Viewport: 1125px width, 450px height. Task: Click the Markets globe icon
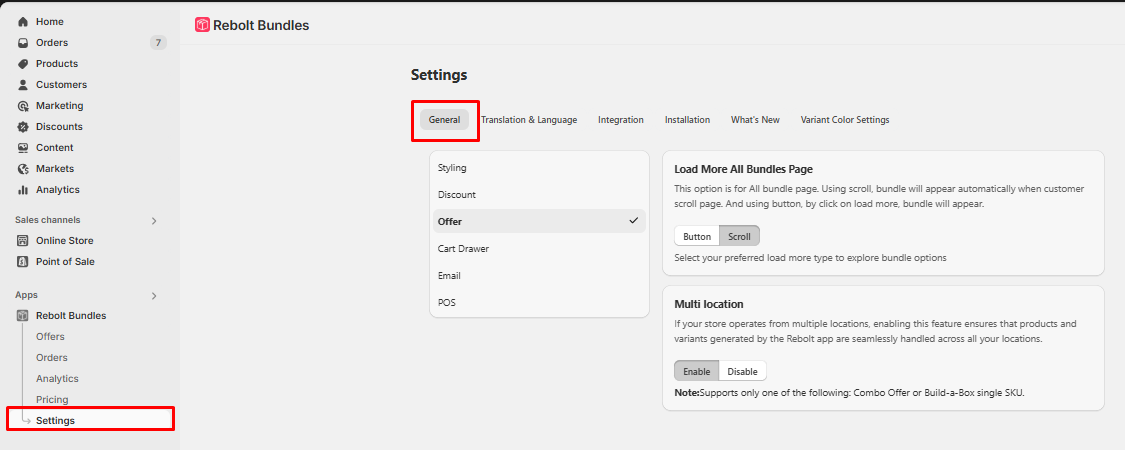click(23, 169)
